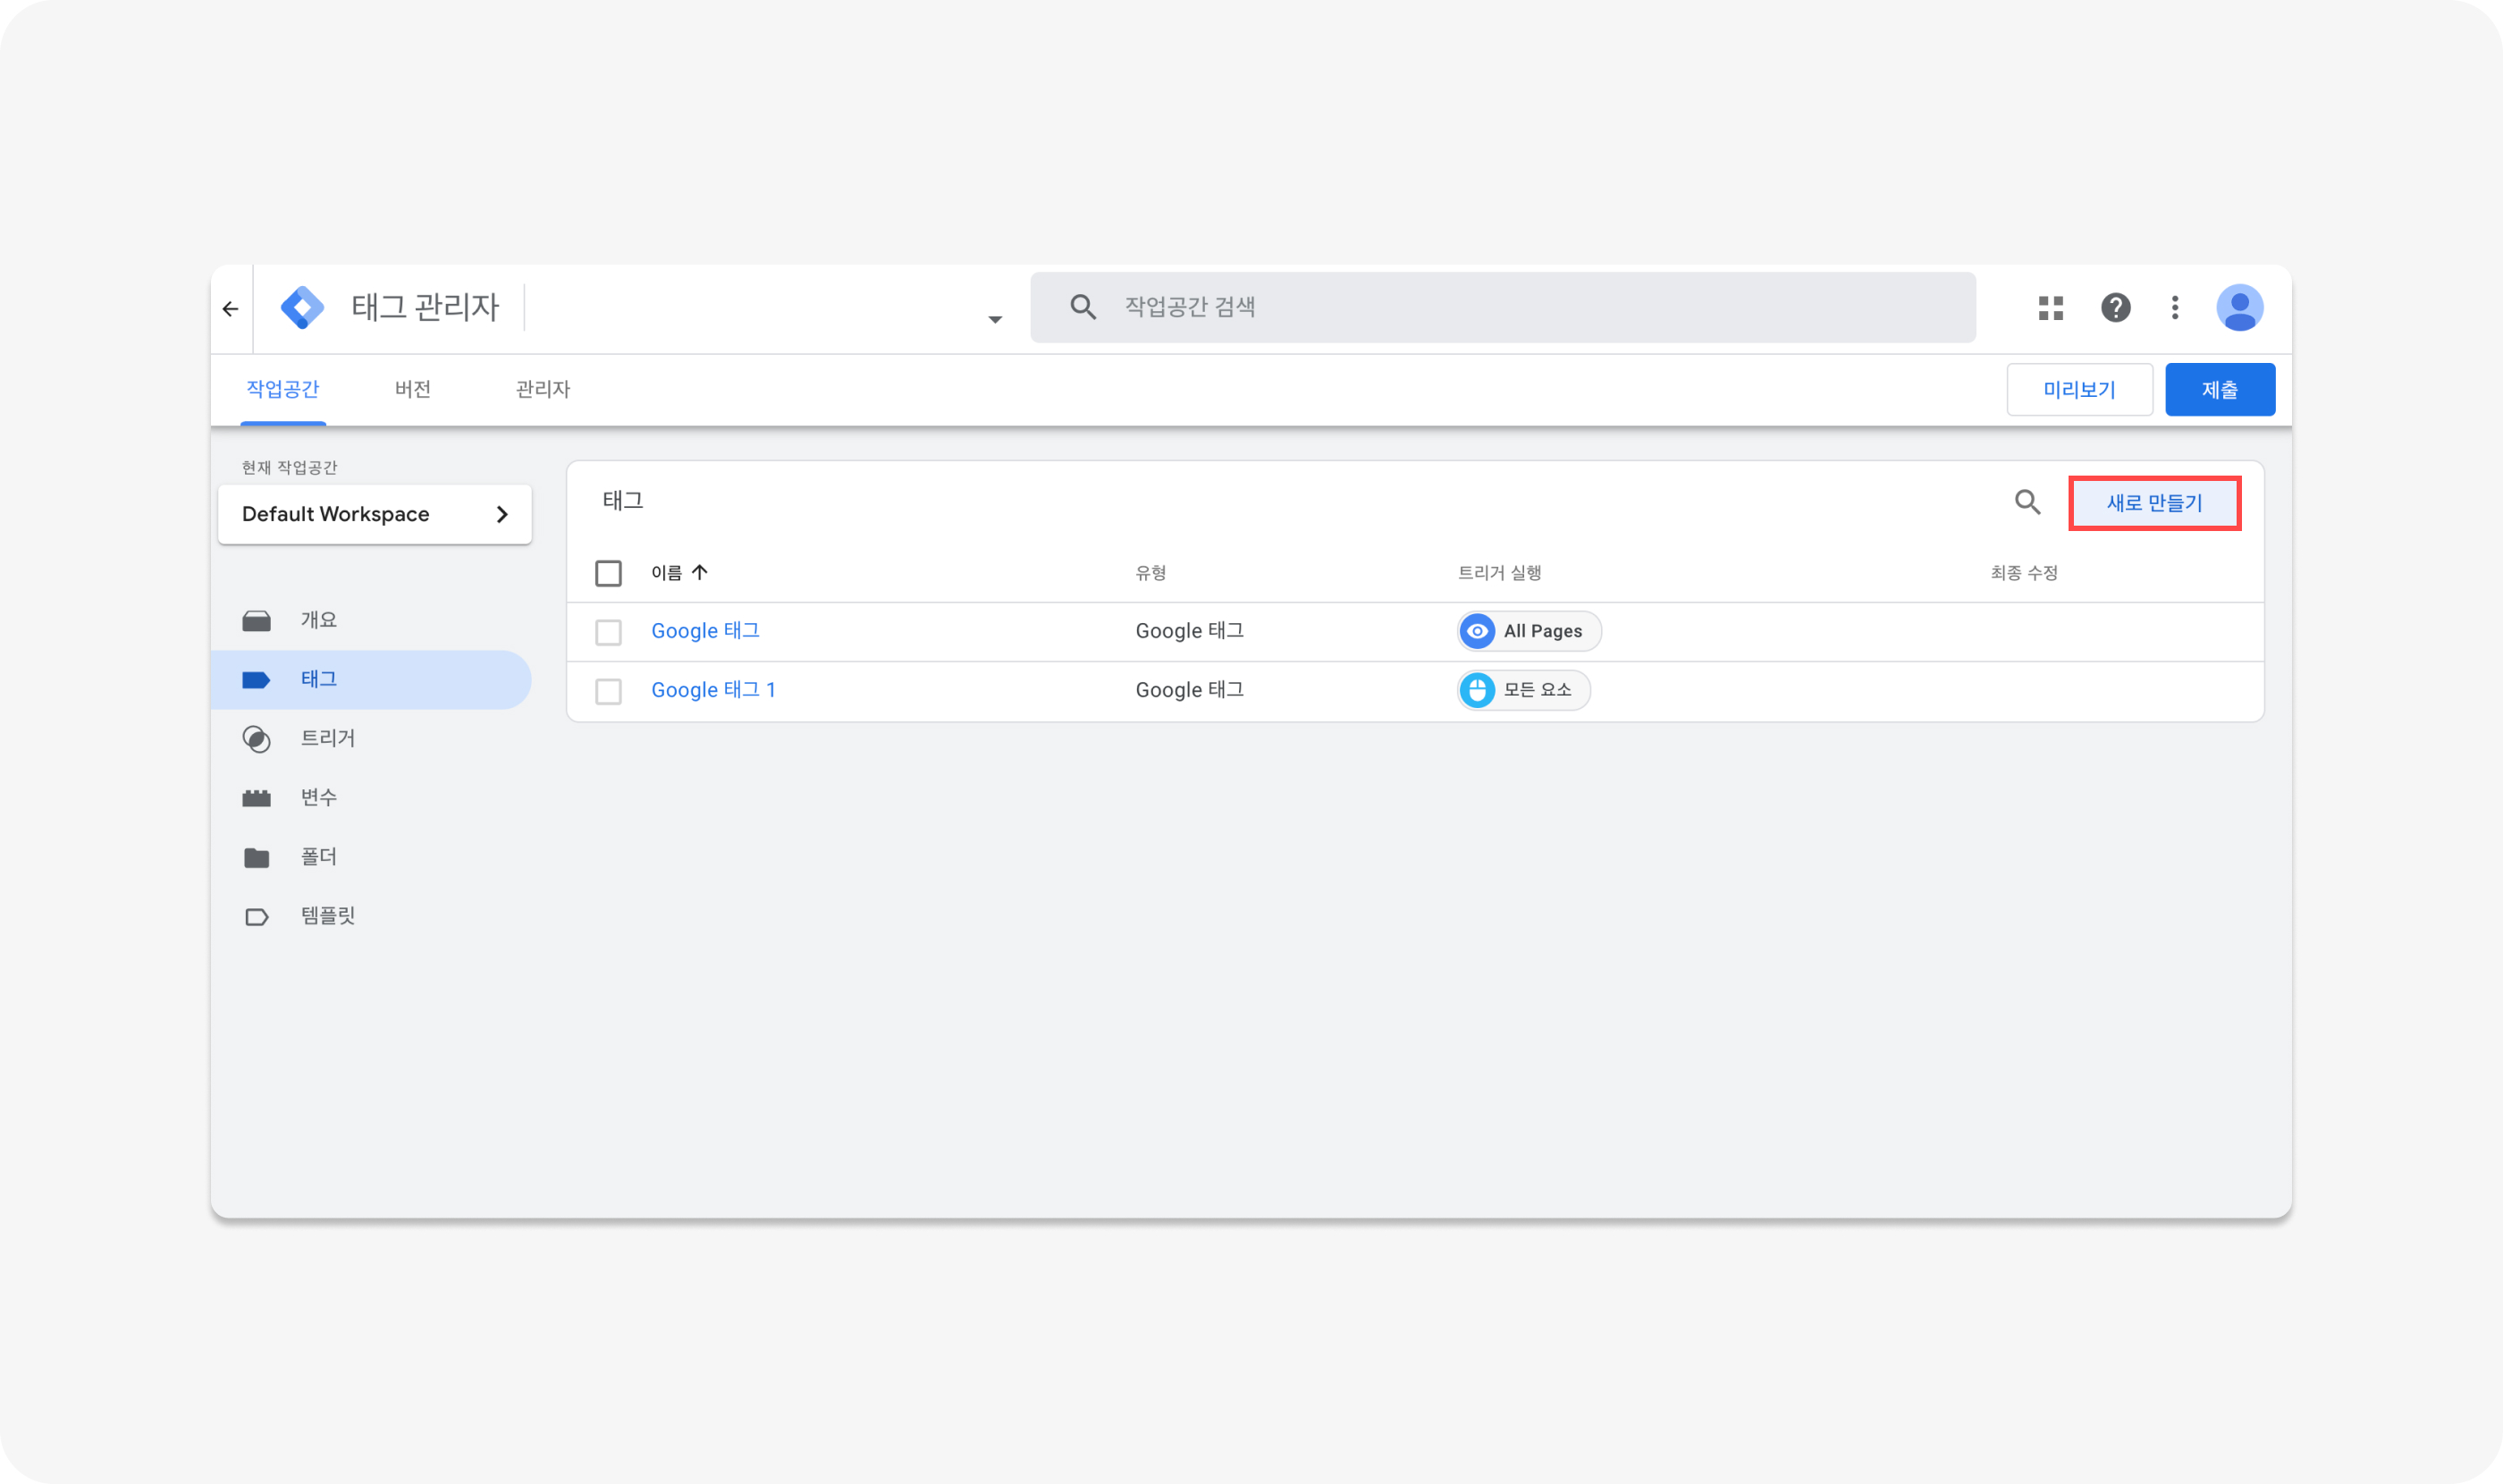
Task: Open 개요 in the sidebar
Action: point(371,620)
